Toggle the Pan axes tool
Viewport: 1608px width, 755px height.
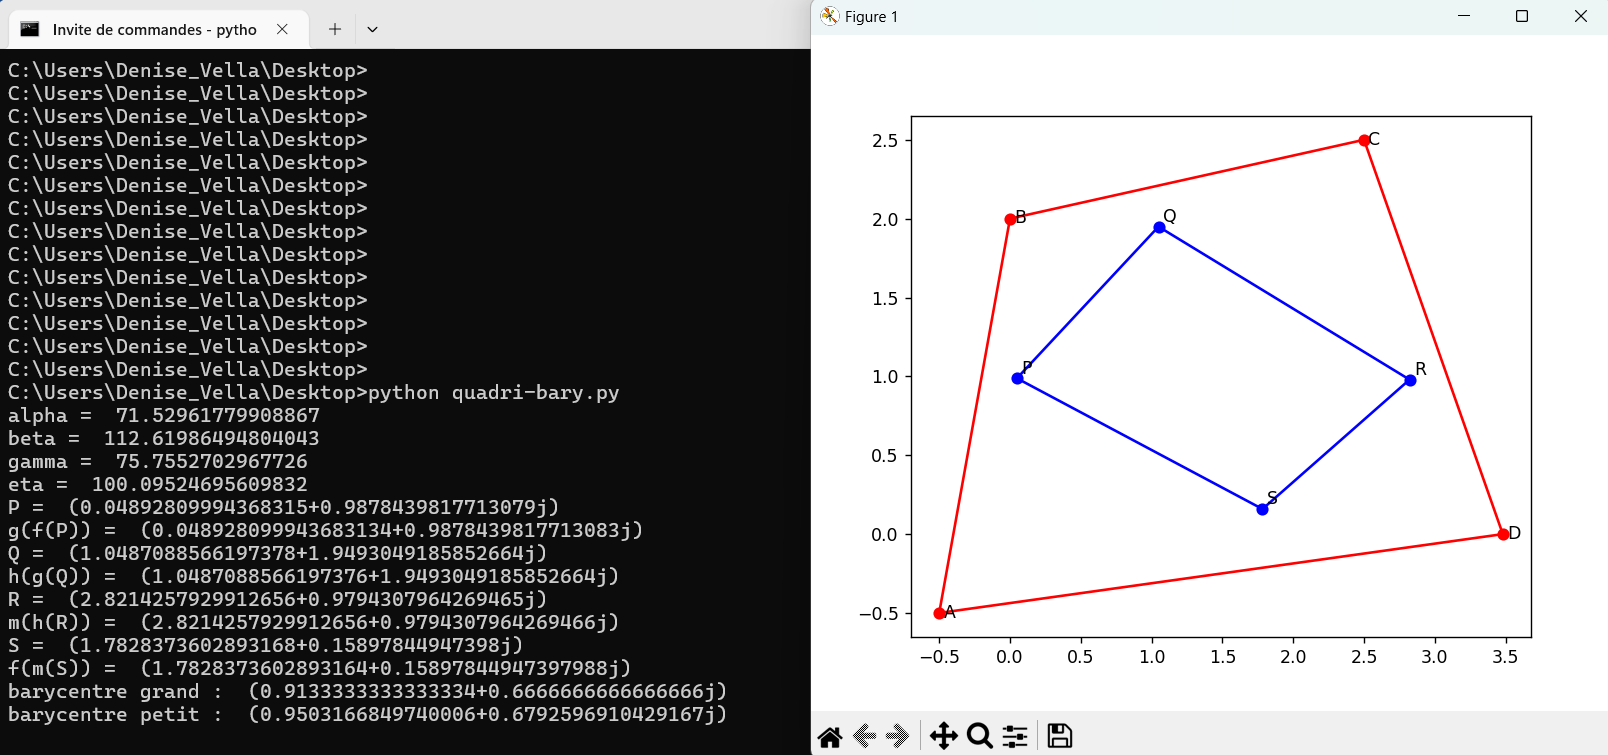[x=943, y=737]
